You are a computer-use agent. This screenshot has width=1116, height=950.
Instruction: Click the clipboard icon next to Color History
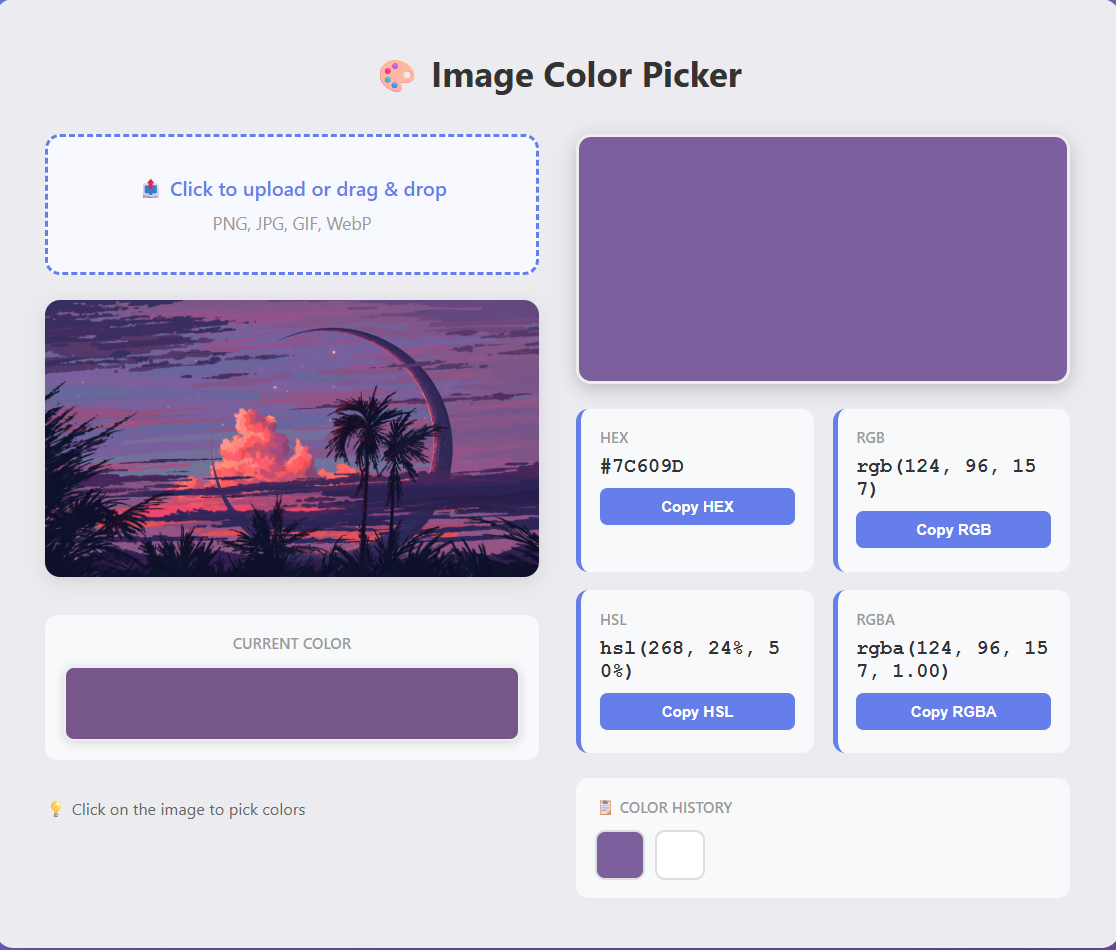[605, 807]
